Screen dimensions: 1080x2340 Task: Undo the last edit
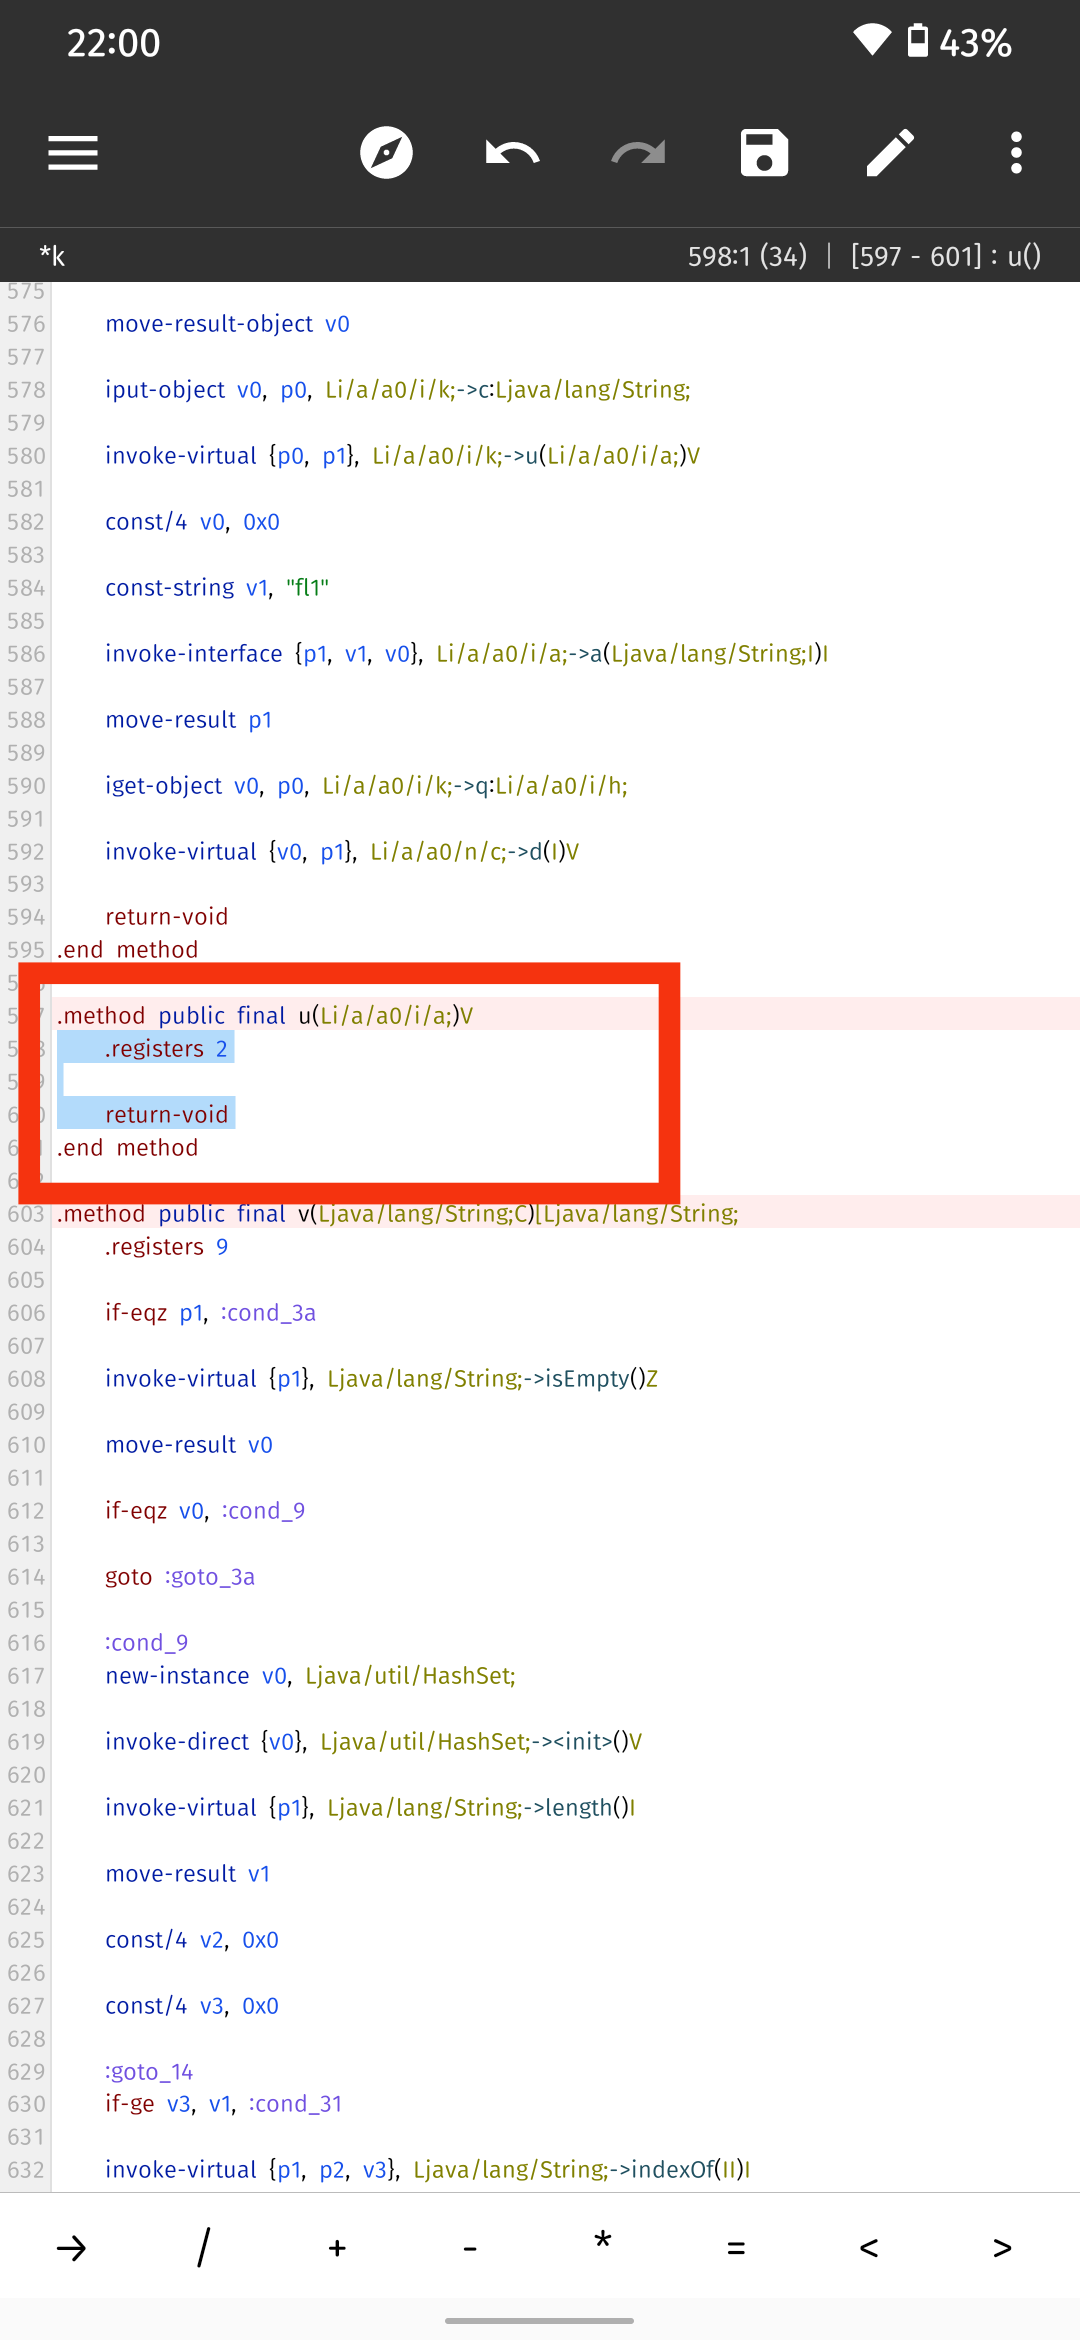point(512,153)
